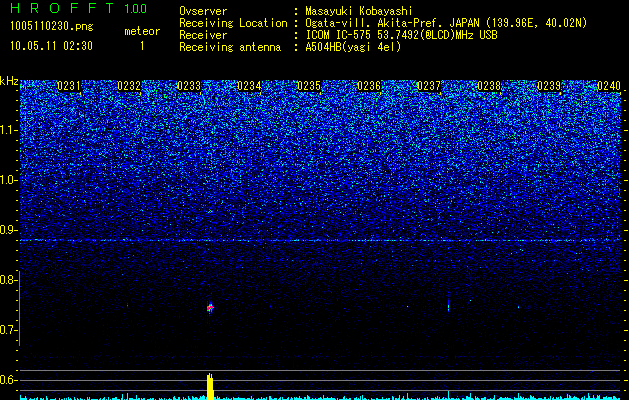The width and height of the screenshot is (629, 400).
Task: Click the HROFFT title text
Action: click(61, 8)
